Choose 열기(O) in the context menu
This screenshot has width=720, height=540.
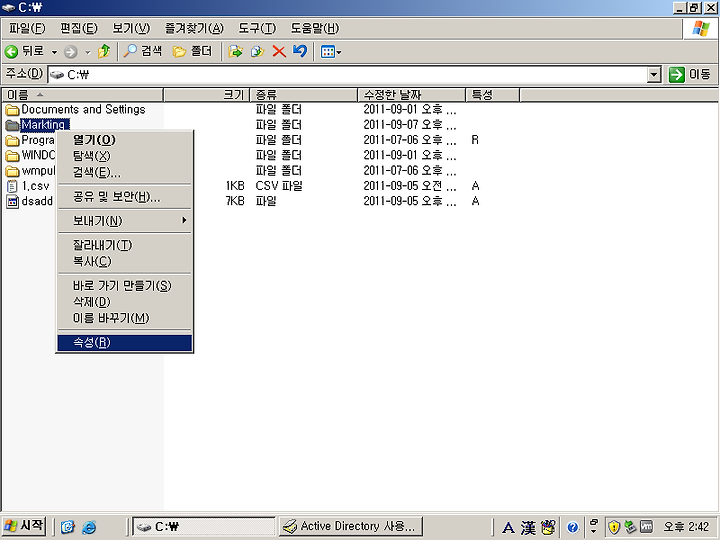point(124,140)
